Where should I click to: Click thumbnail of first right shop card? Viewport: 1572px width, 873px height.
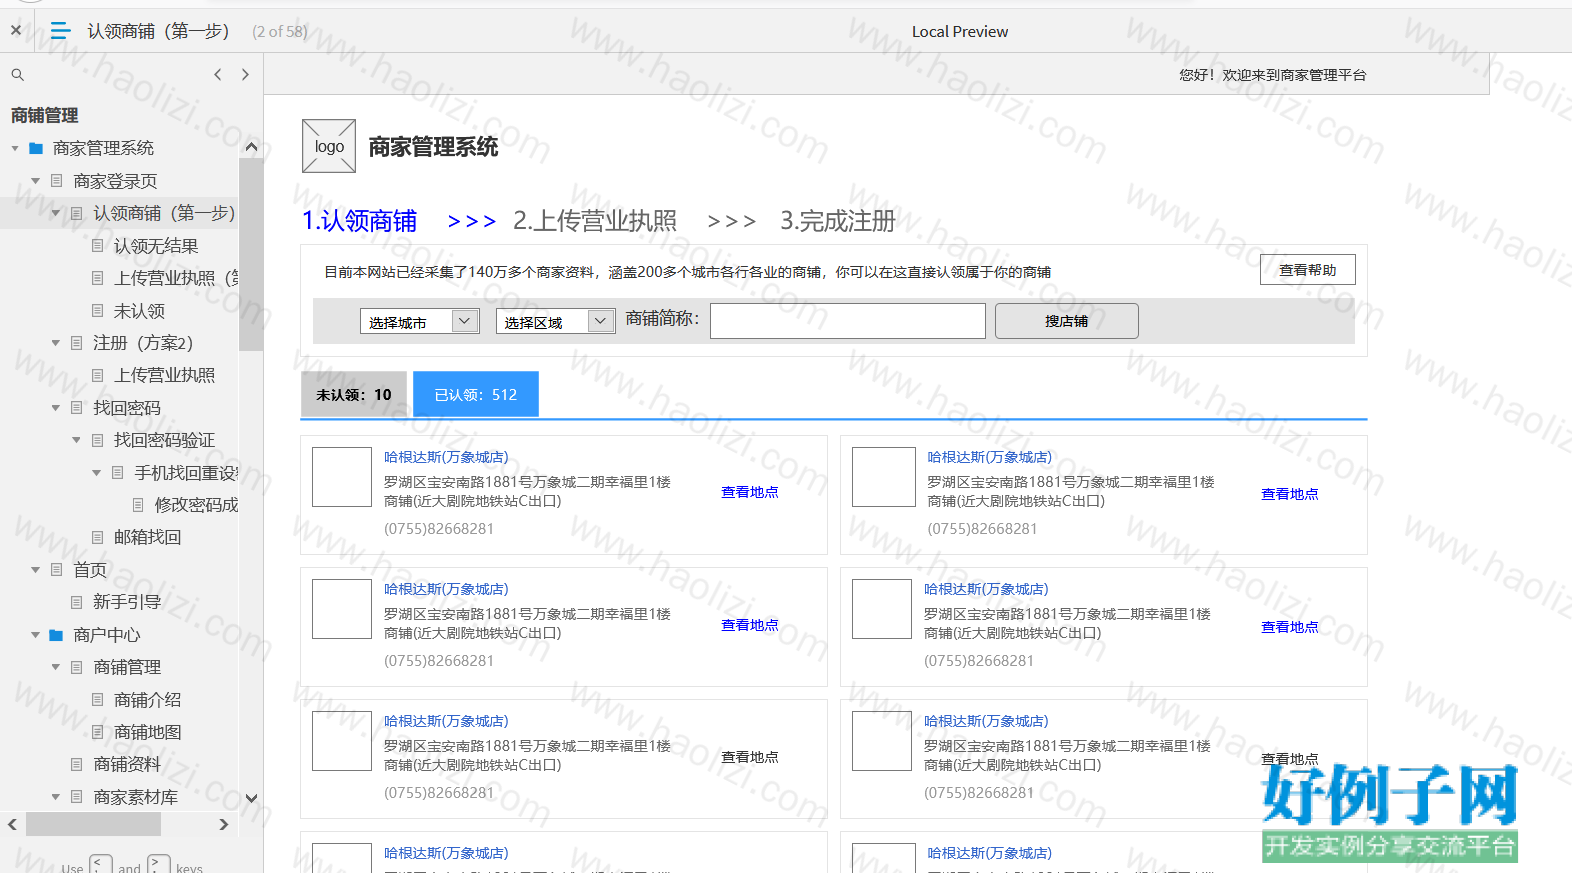click(x=882, y=477)
